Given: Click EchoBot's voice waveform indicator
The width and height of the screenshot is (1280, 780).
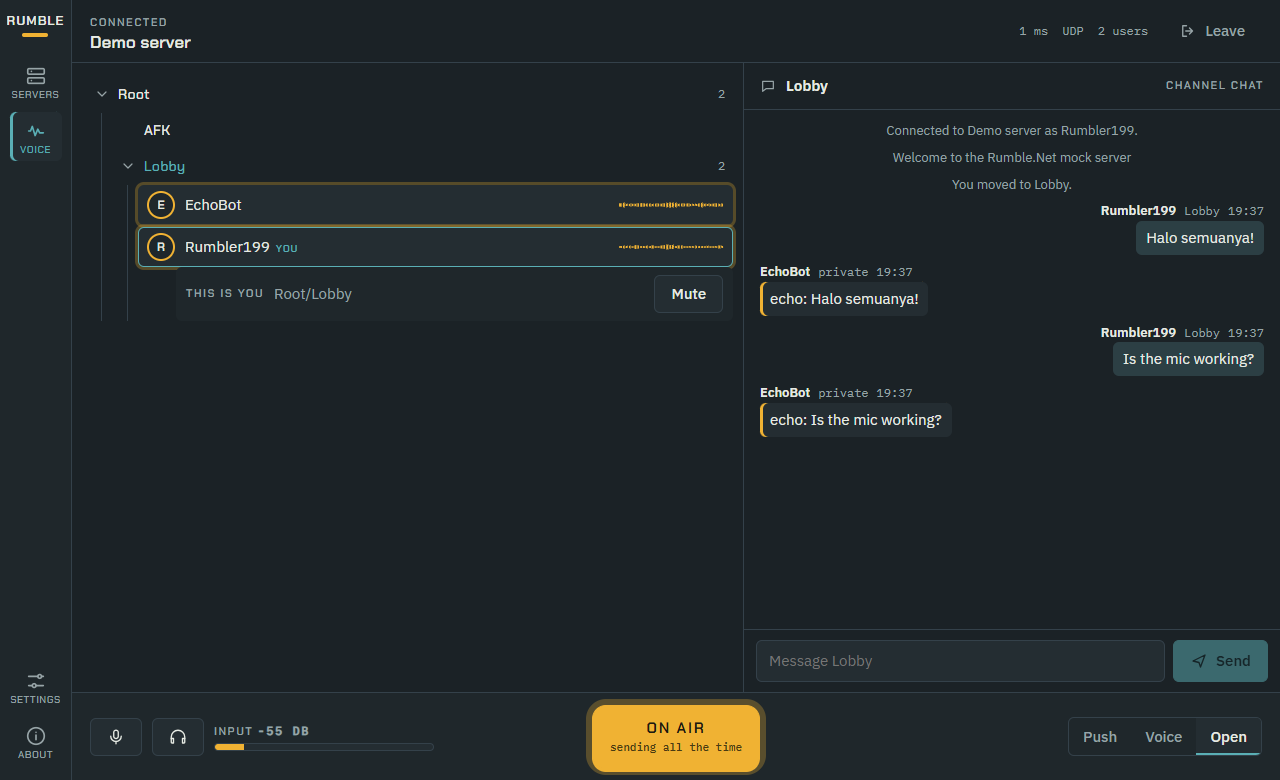Looking at the screenshot, I should tap(671, 205).
